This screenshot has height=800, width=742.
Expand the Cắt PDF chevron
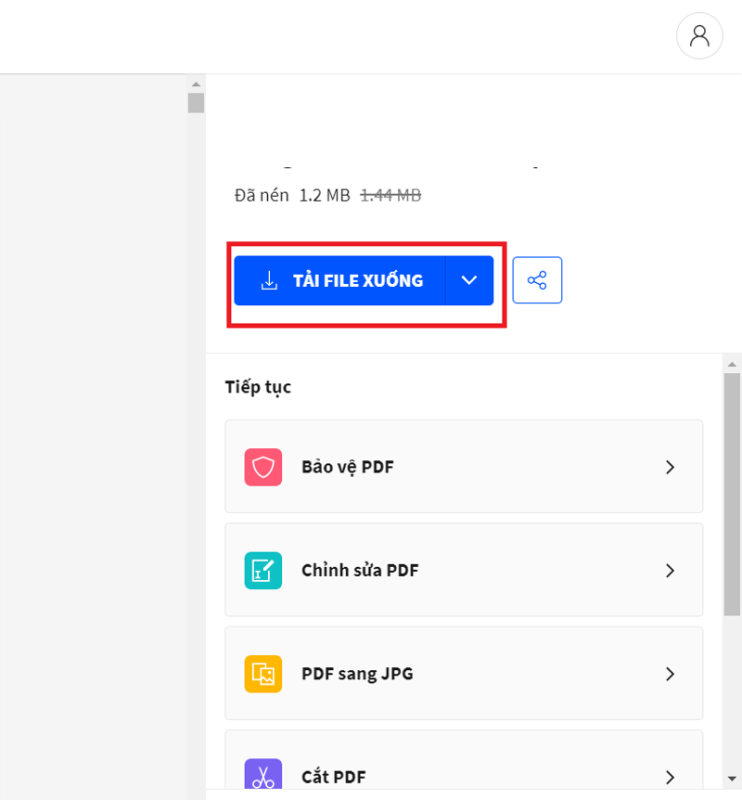(670, 776)
